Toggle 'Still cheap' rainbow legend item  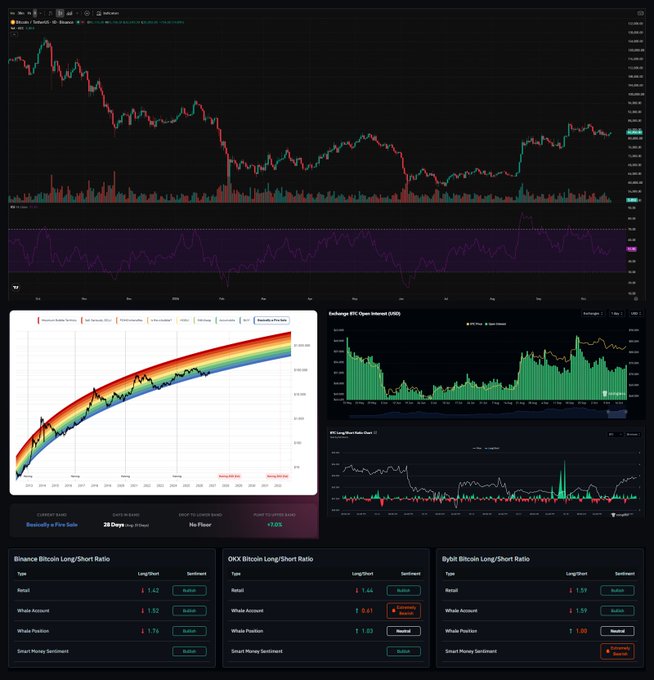point(203,320)
